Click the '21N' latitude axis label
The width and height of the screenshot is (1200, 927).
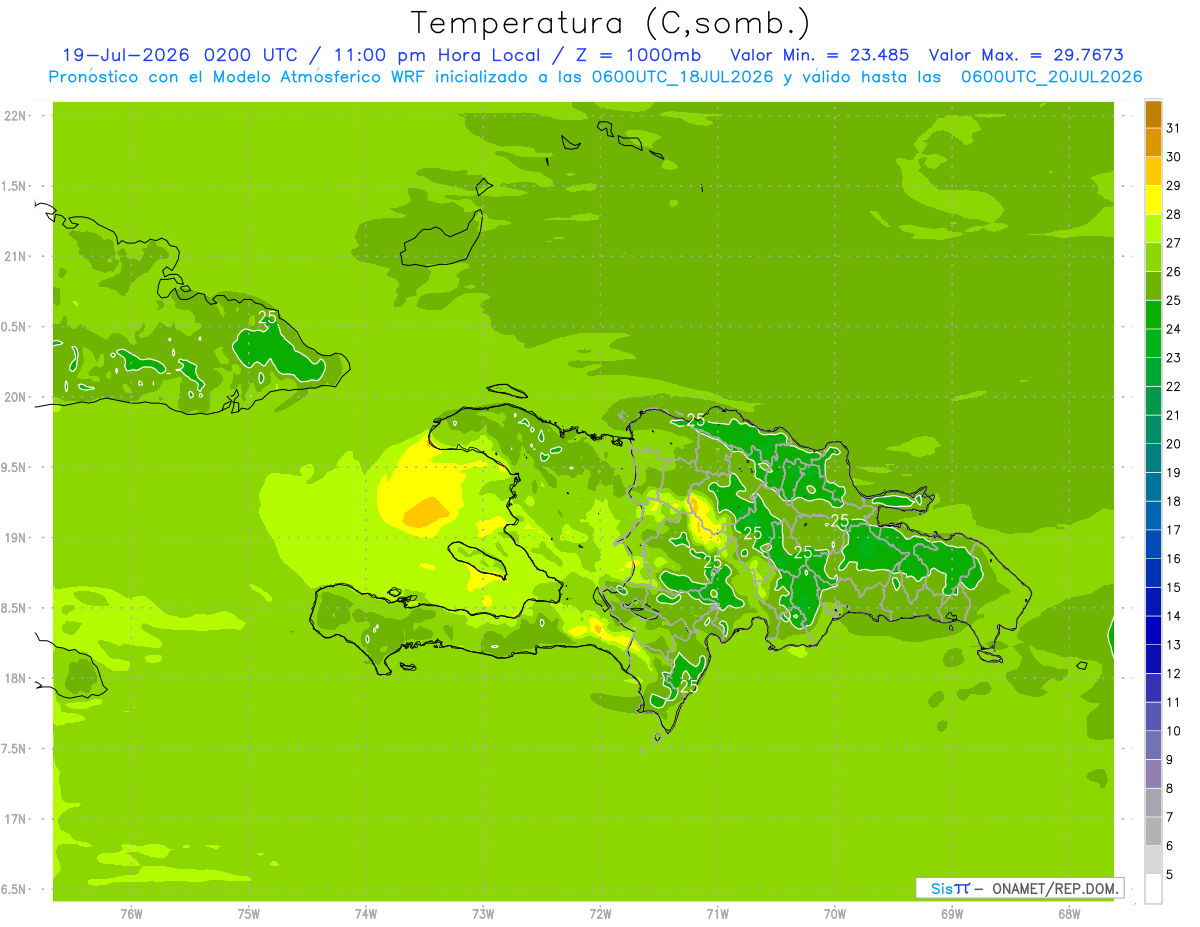(15, 256)
